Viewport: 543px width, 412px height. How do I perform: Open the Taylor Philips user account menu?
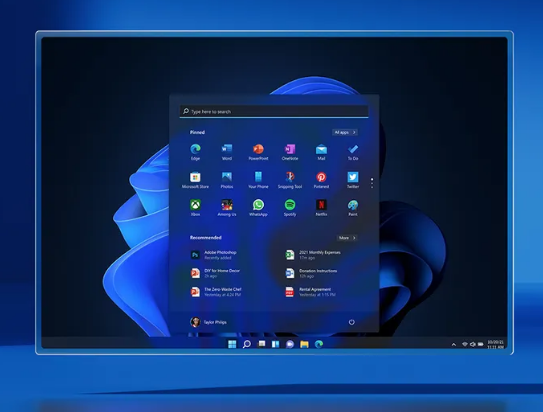[x=208, y=322]
